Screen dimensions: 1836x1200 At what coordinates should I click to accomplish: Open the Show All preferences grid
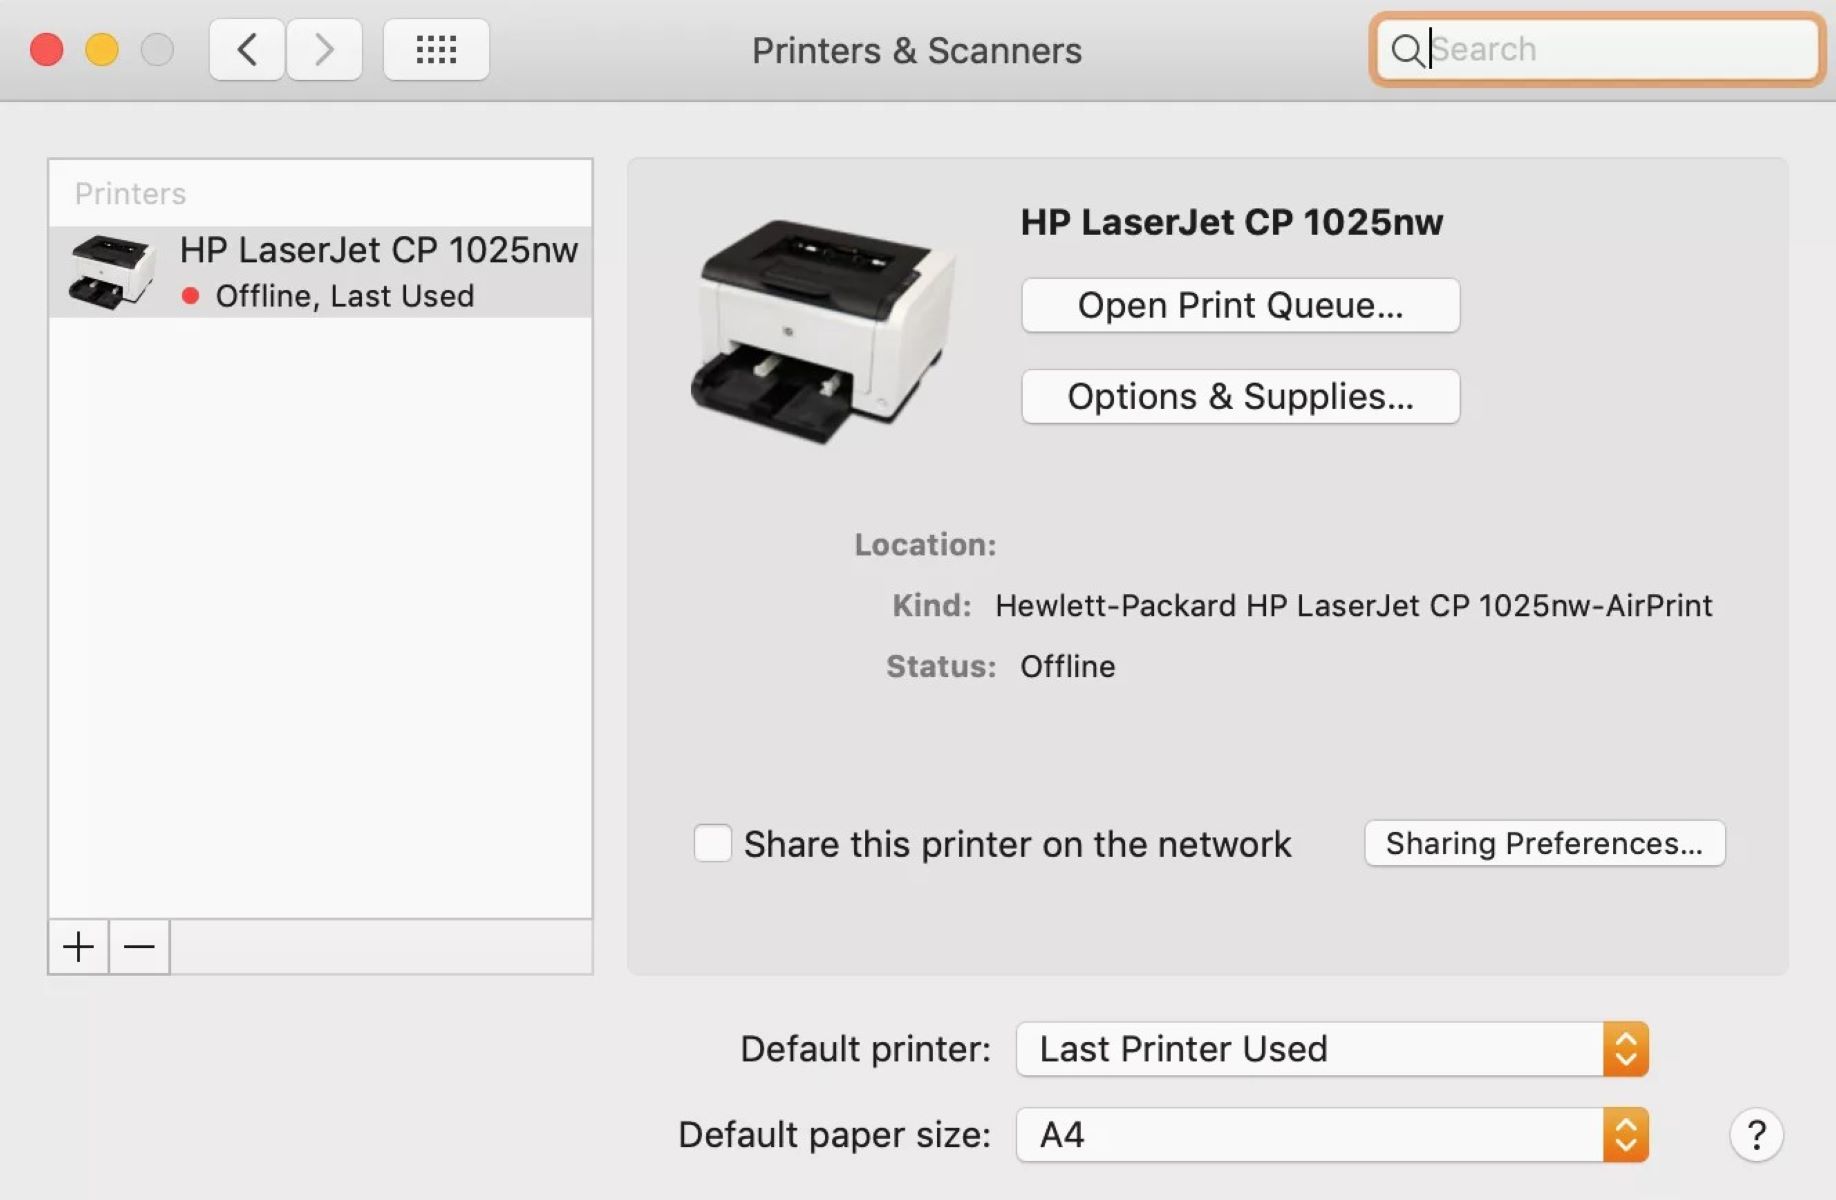(436, 49)
